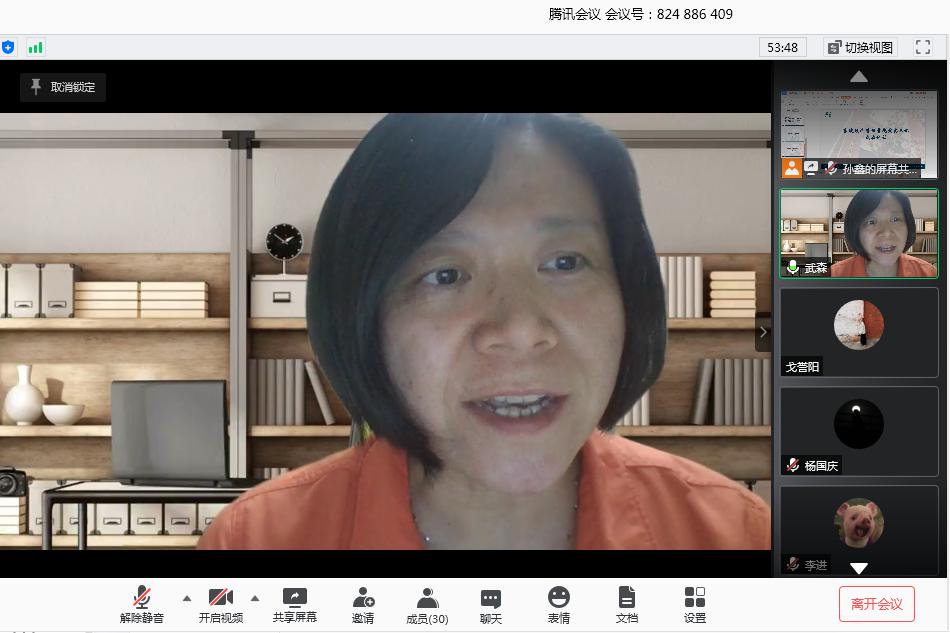Screen dimensions: 950x633
Task: Expand video options arrow beside 开启视频
Action: [255, 598]
